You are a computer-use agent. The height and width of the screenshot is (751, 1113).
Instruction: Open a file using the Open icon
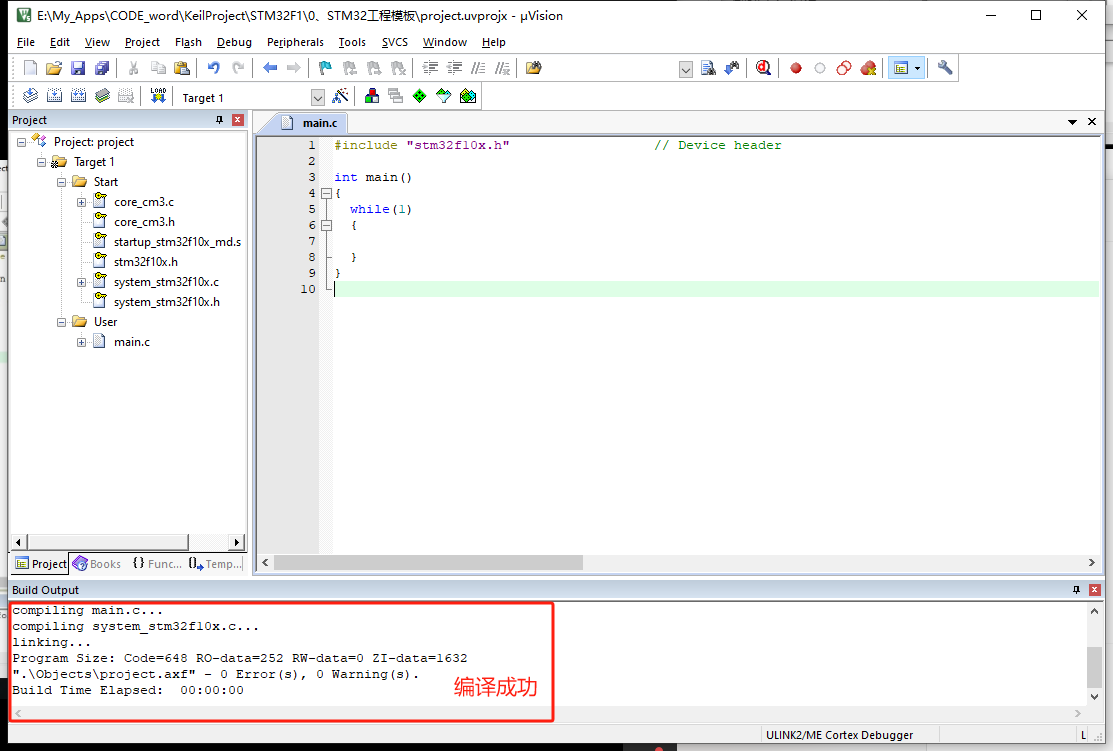click(x=54, y=68)
